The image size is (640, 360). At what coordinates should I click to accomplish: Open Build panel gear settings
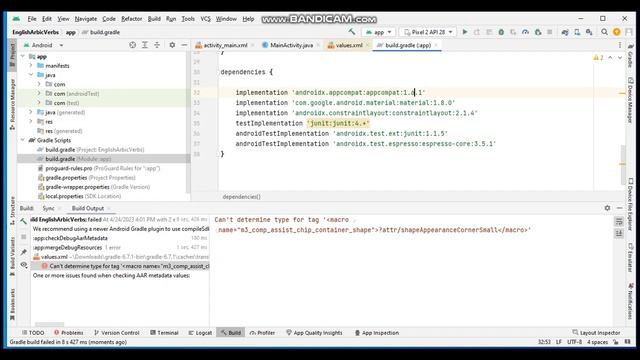click(607, 208)
